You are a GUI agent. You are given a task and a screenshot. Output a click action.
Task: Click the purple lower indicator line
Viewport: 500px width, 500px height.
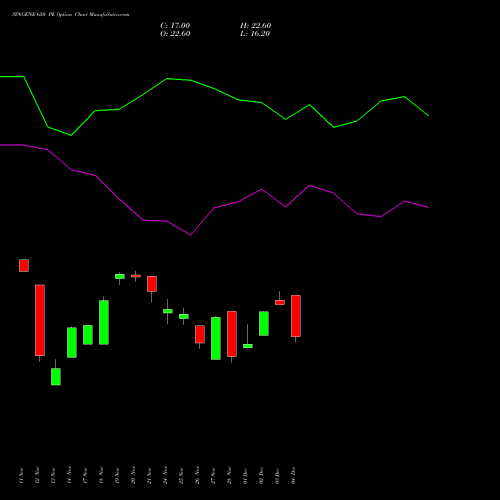tap(214, 207)
